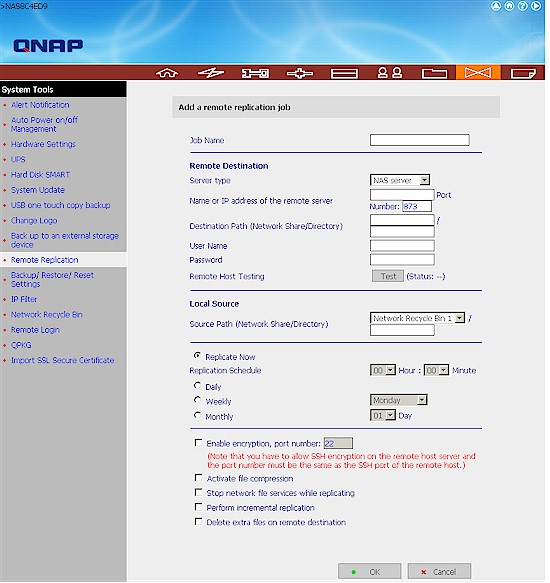The image size is (550, 583).
Task: Focus the destination network share field
Action: pos(402,220)
